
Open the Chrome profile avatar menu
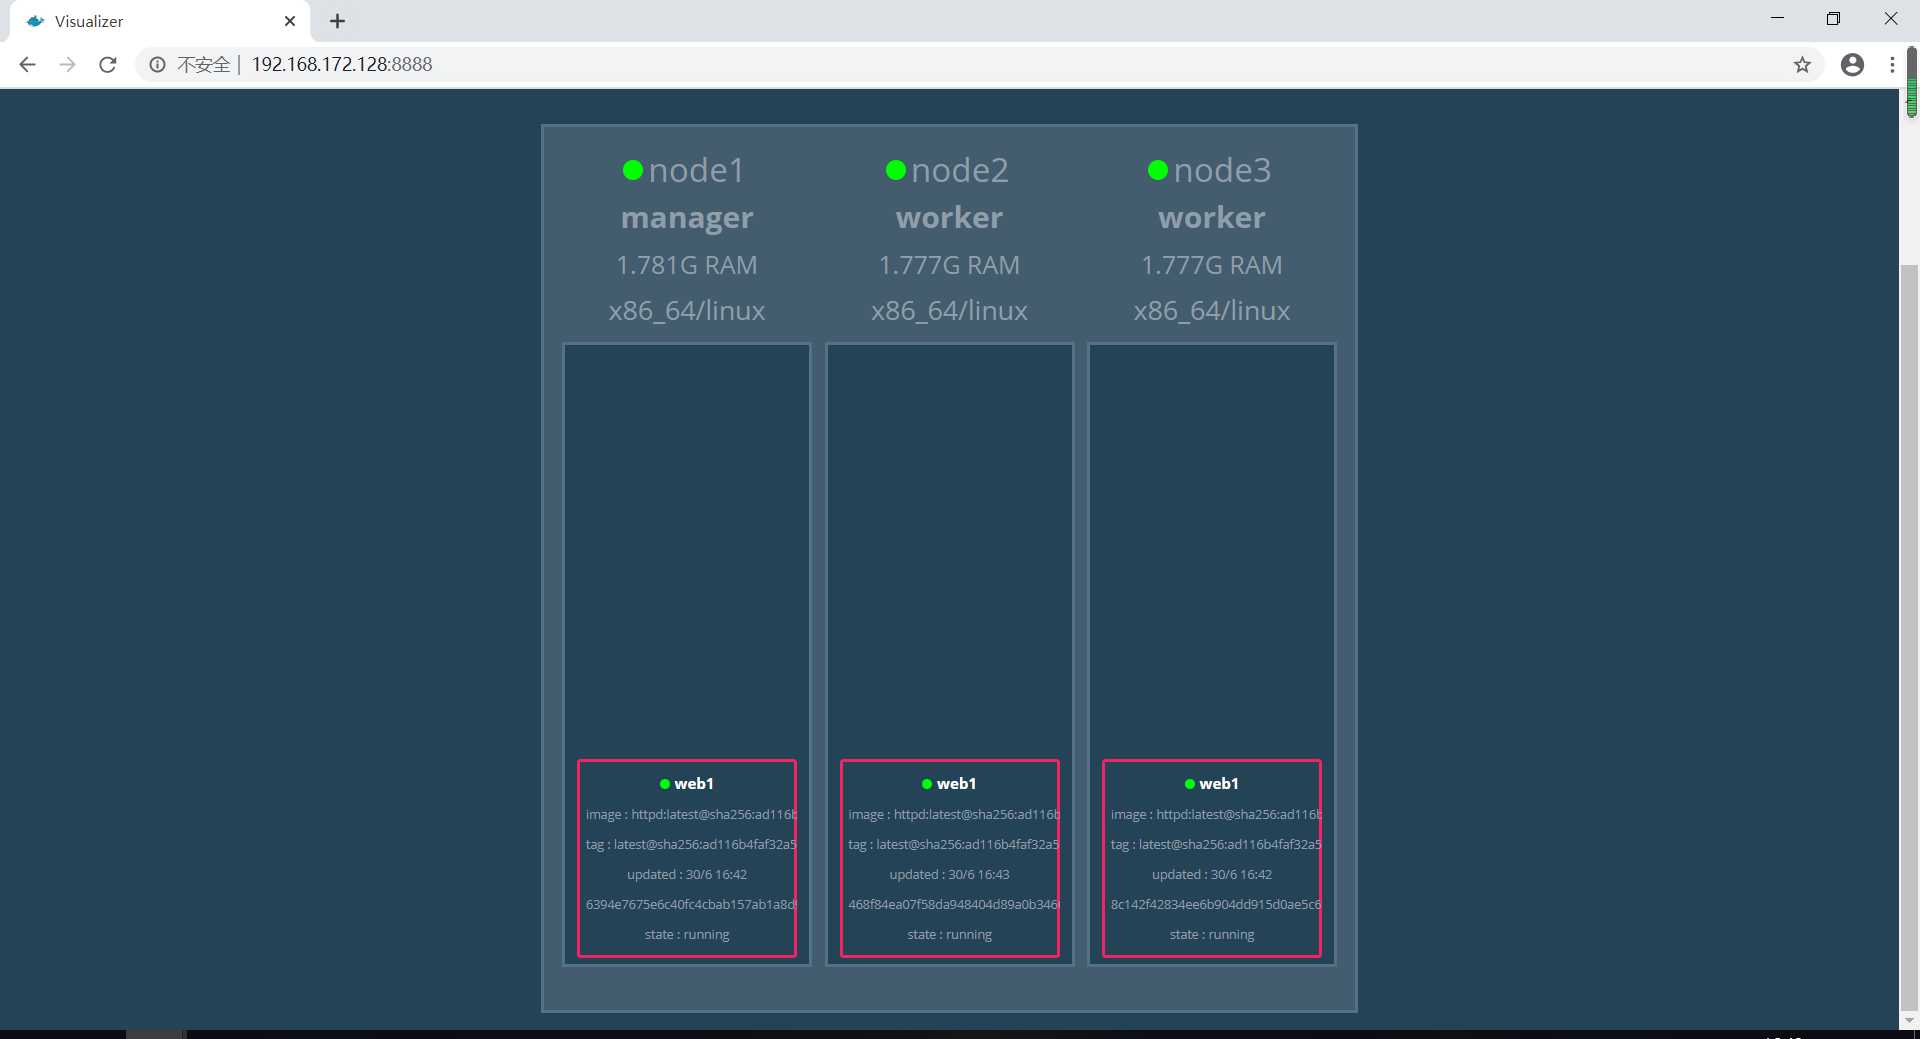(x=1852, y=64)
